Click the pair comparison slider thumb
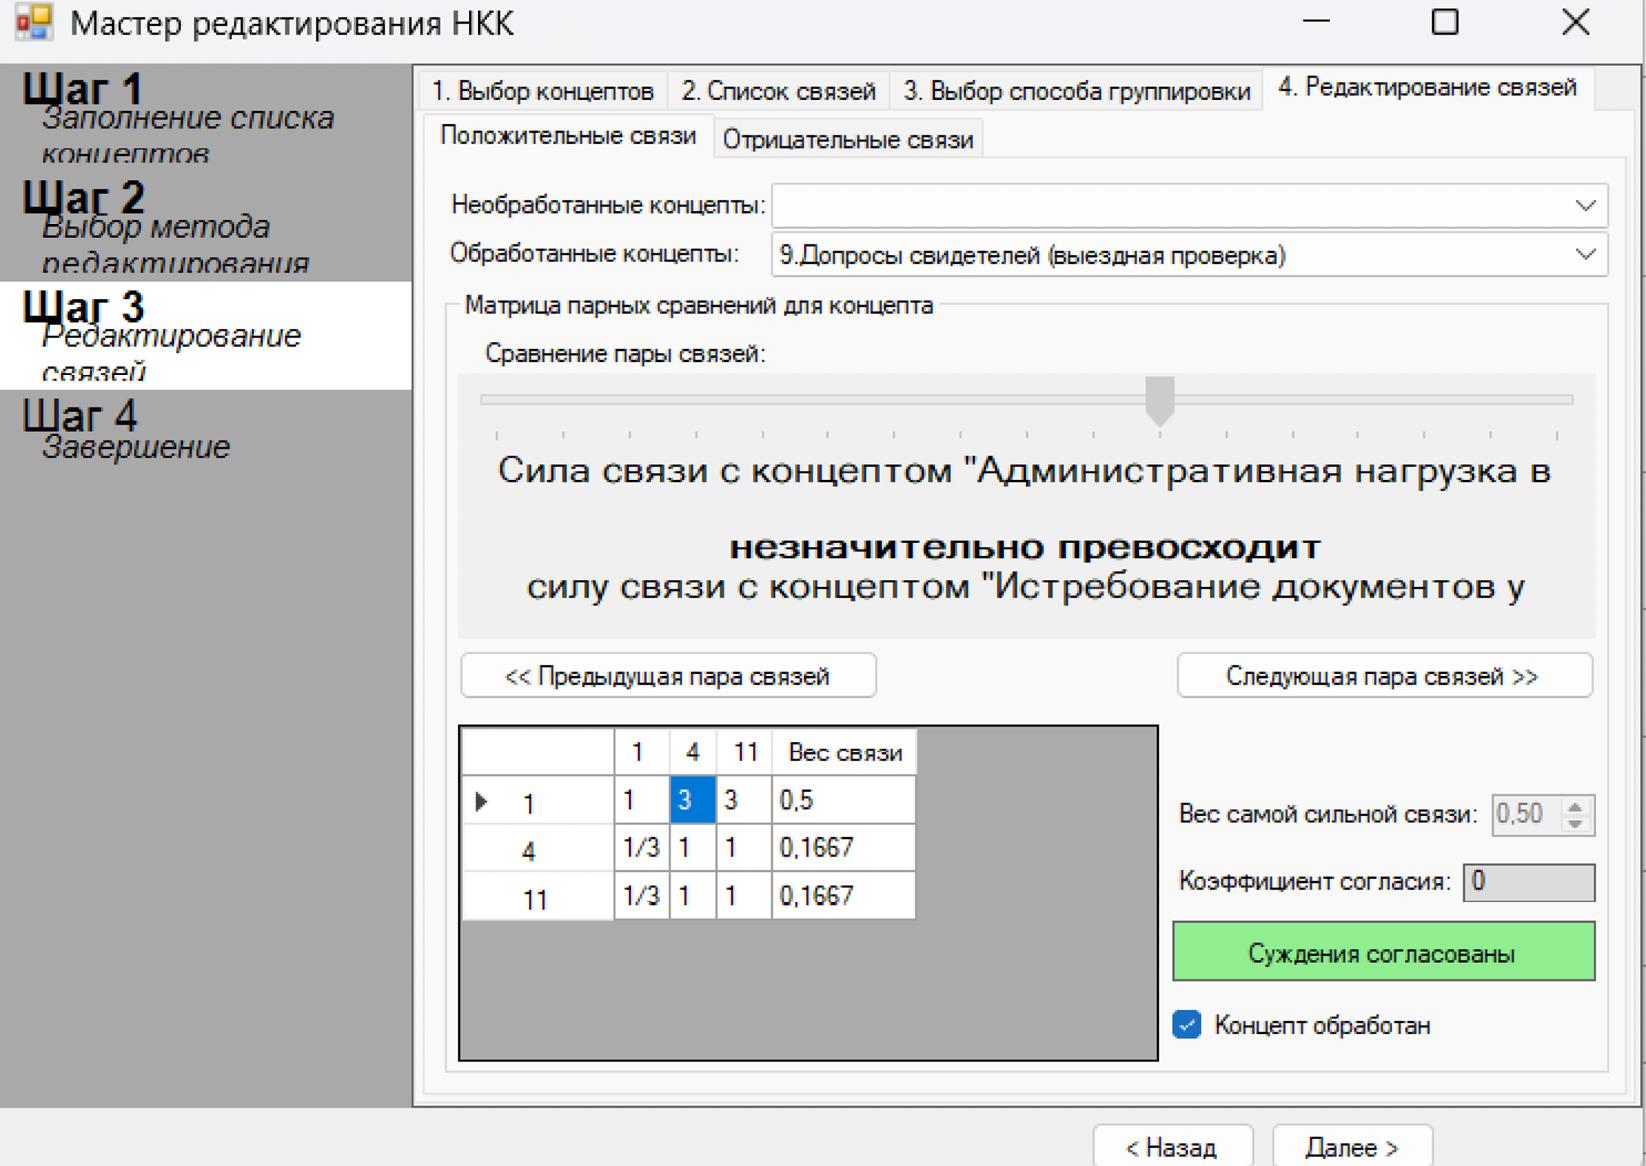The width and height of the screenshot is (1646, 1166). click(x=1159, y=400)
